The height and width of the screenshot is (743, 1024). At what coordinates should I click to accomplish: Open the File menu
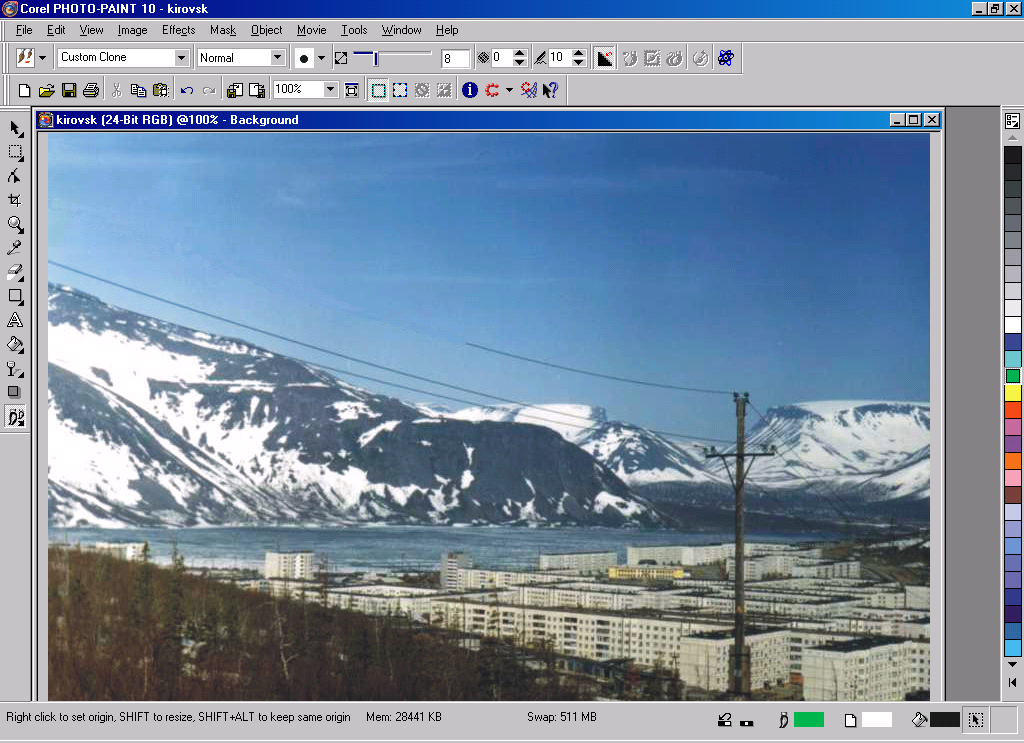(x=24, y=30)
